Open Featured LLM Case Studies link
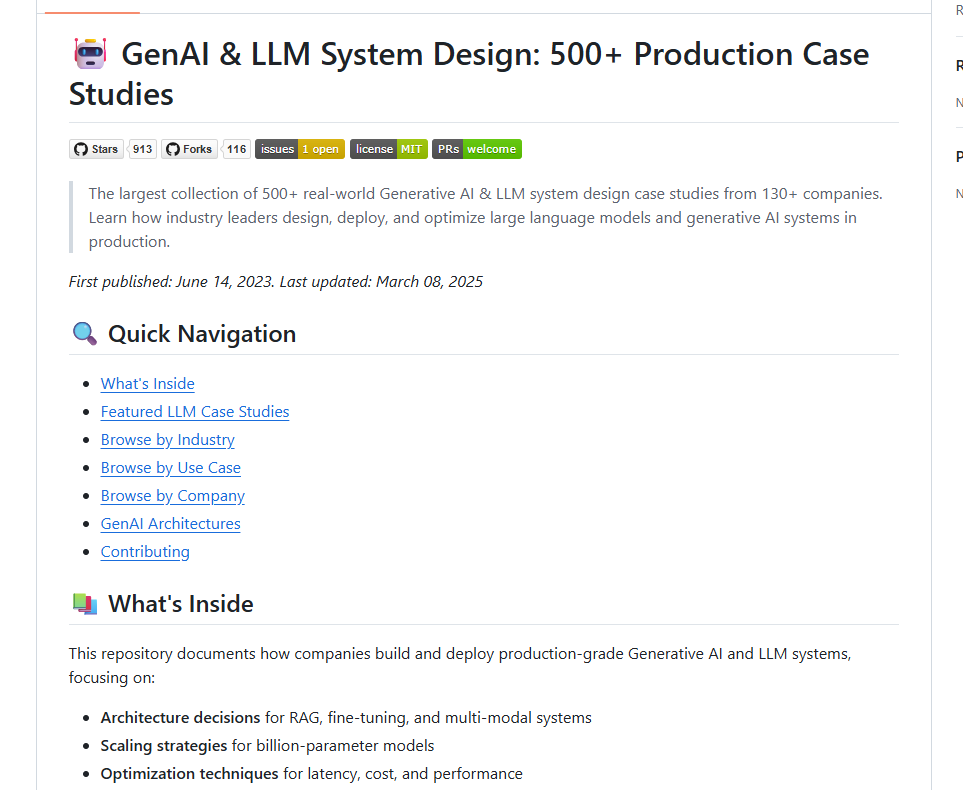The height and width of the screenshot is (790, 963). point(195,412)
